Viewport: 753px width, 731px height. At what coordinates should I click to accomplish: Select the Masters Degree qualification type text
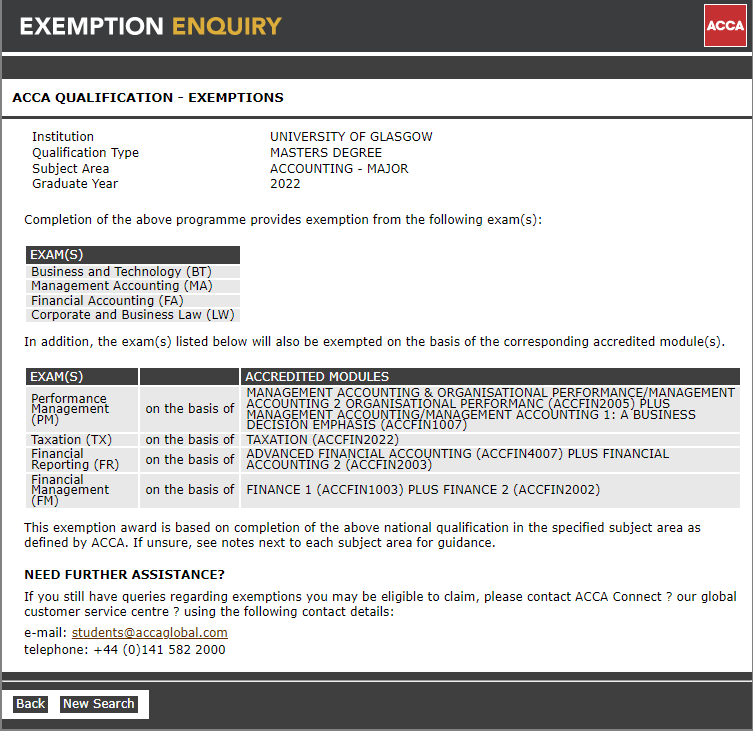click(326, 153)
